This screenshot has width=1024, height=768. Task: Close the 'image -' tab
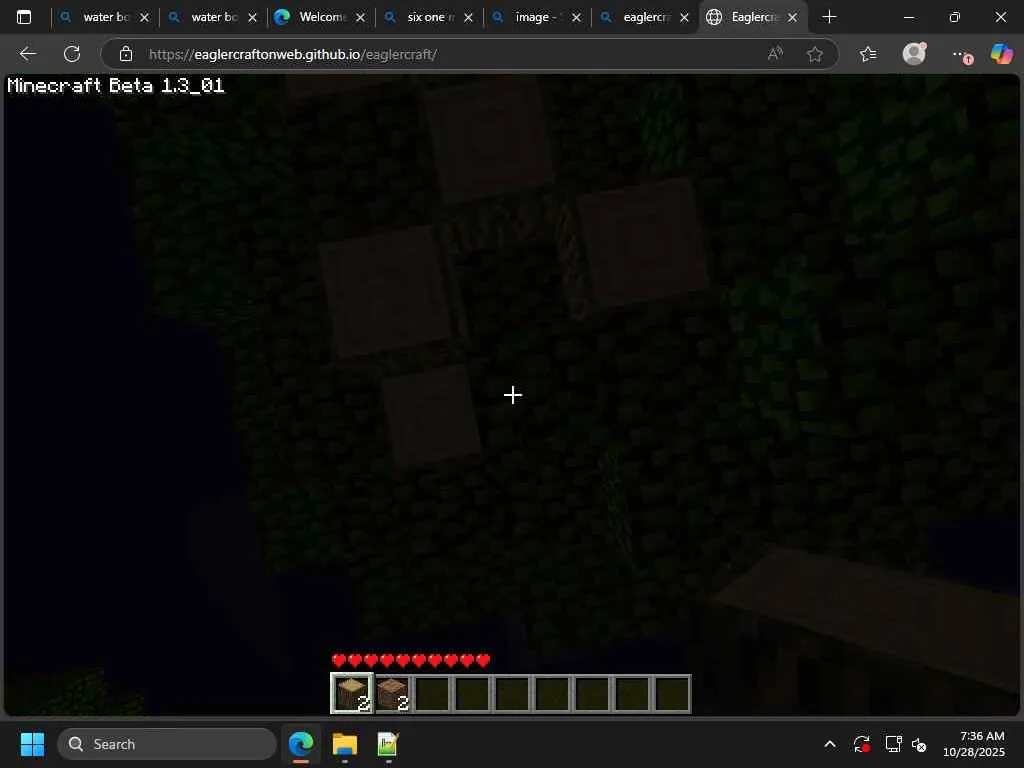coord(577,18)
